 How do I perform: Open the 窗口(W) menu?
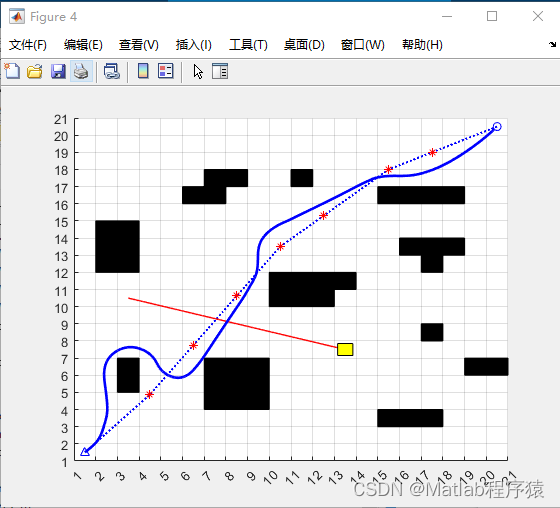[362, 45]
